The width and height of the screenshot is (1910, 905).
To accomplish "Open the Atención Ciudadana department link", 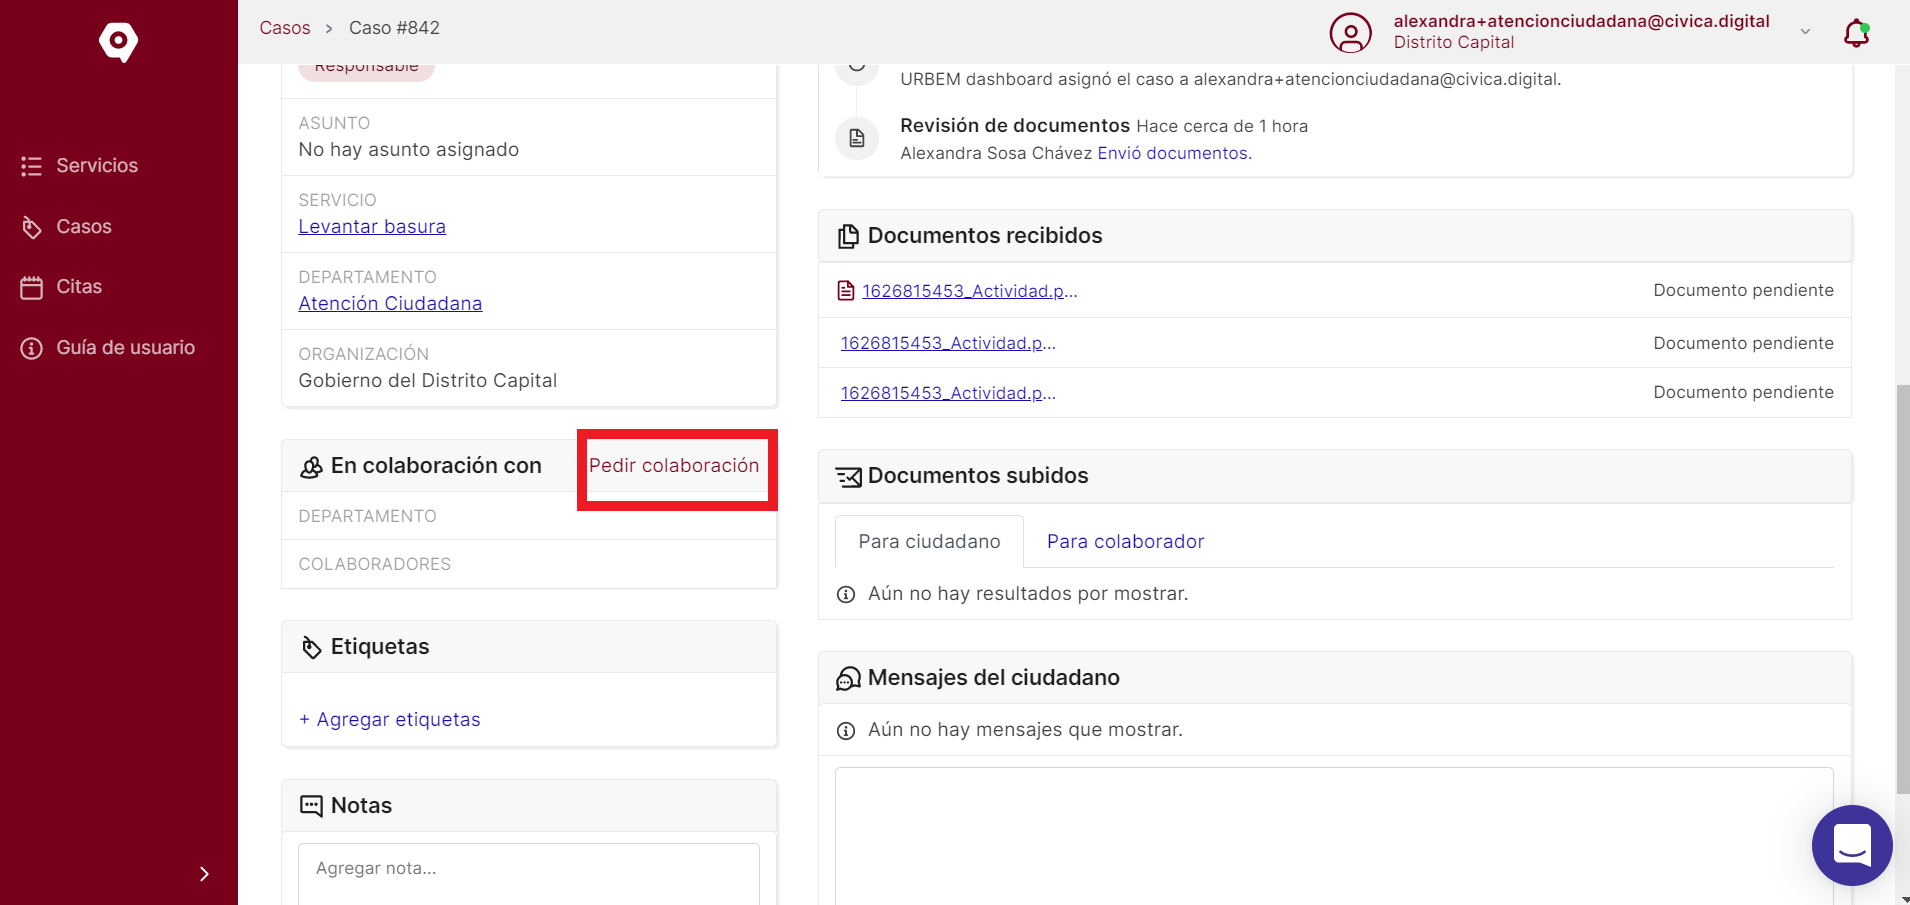I will [390, 304].
